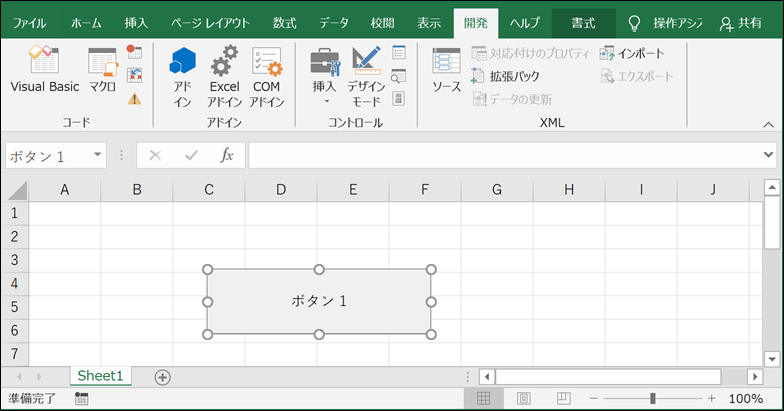Screen dimensions: 784x411
Task: Click the View Code icon
Action: [x=398, y=76]
